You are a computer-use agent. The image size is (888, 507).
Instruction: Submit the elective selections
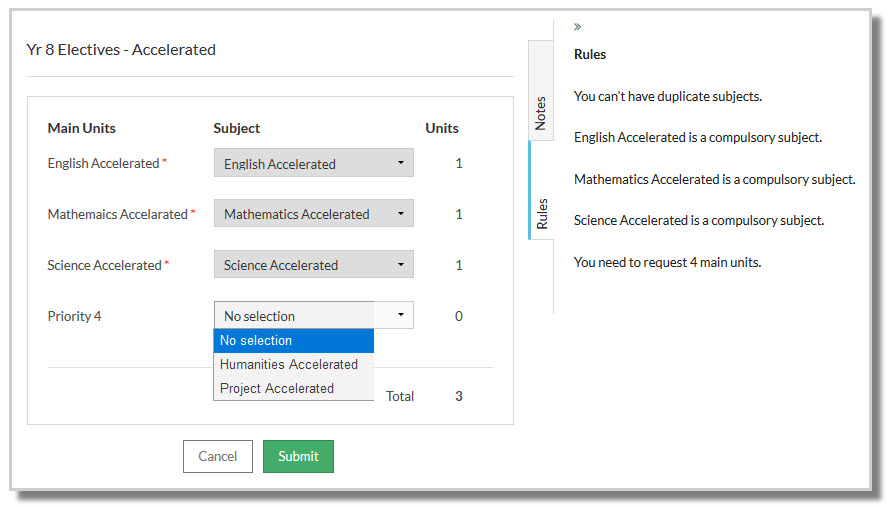[x=298, y=456]
